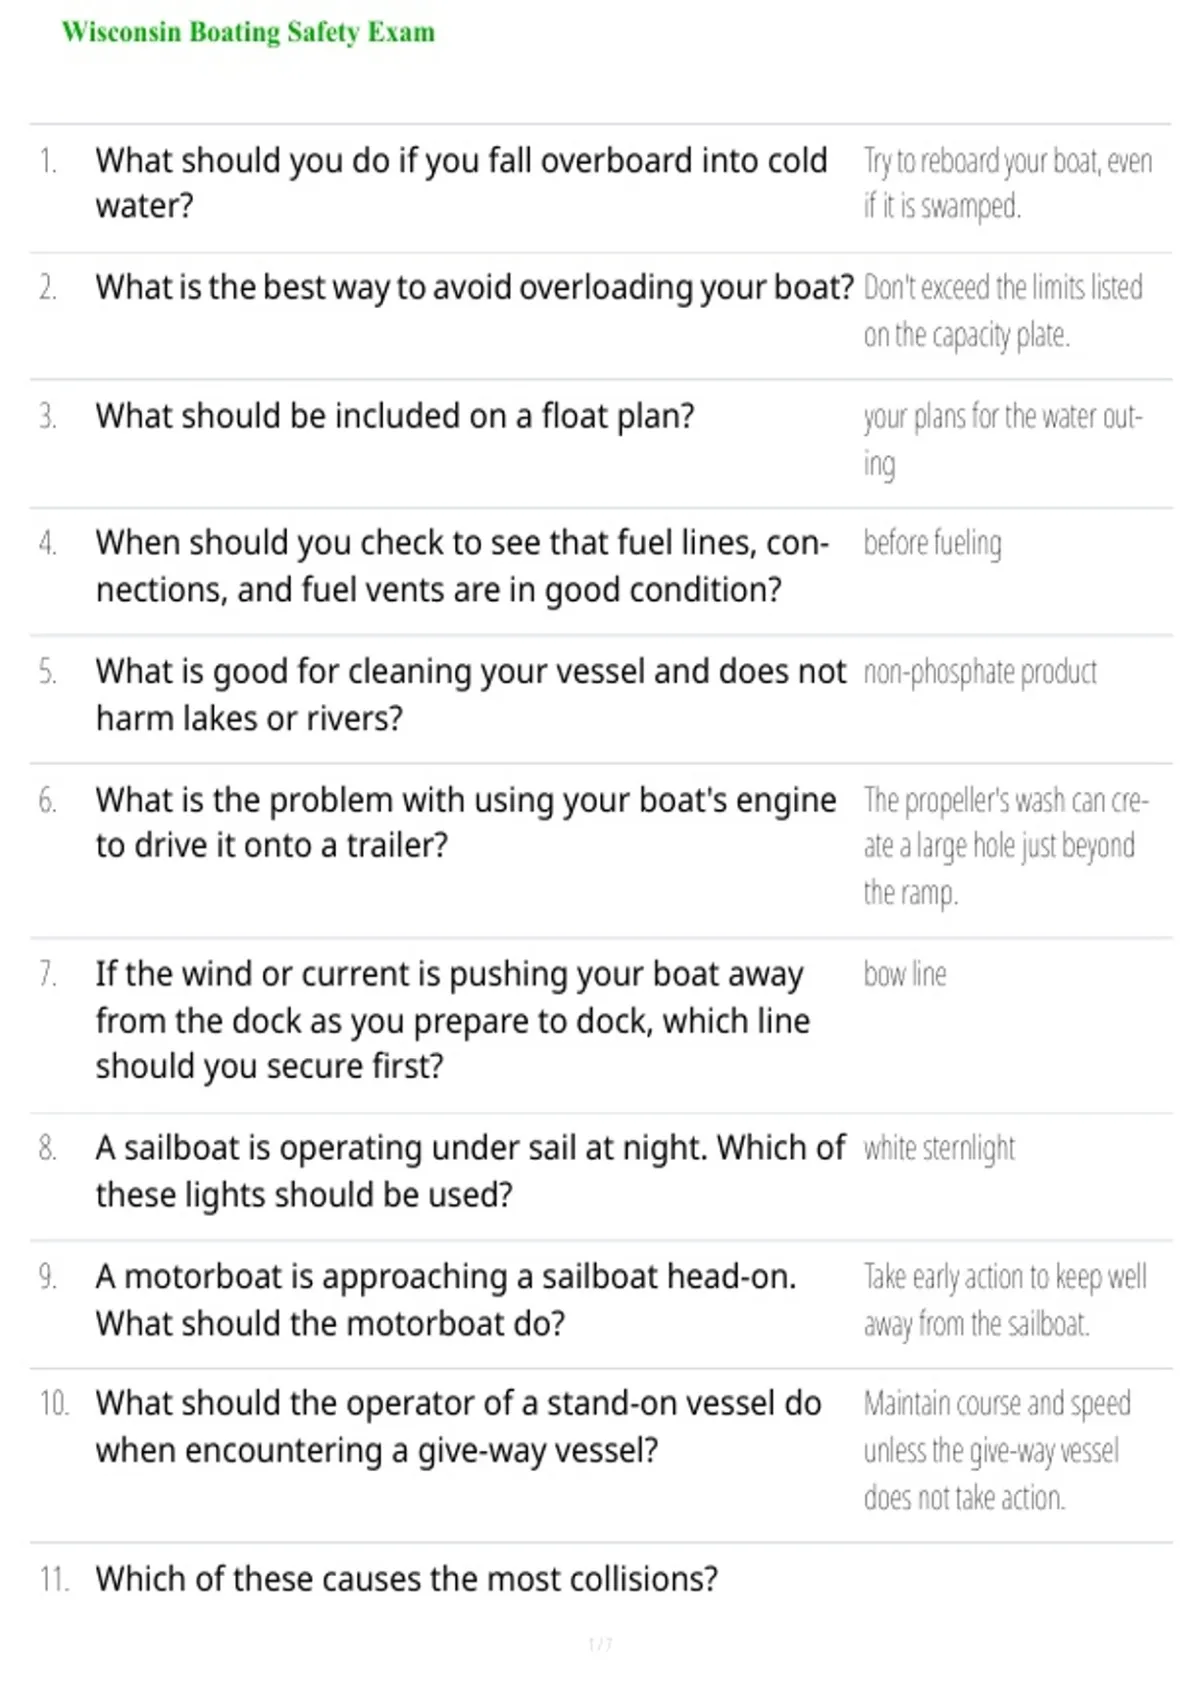Select question 9 about motorboat approaching sailboat

446,1299
